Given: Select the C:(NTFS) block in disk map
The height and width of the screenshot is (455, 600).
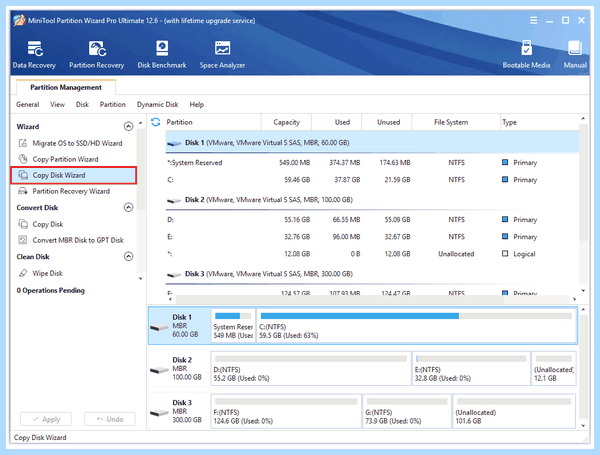Looking at the screenshot, I should [x=416, y=326].
